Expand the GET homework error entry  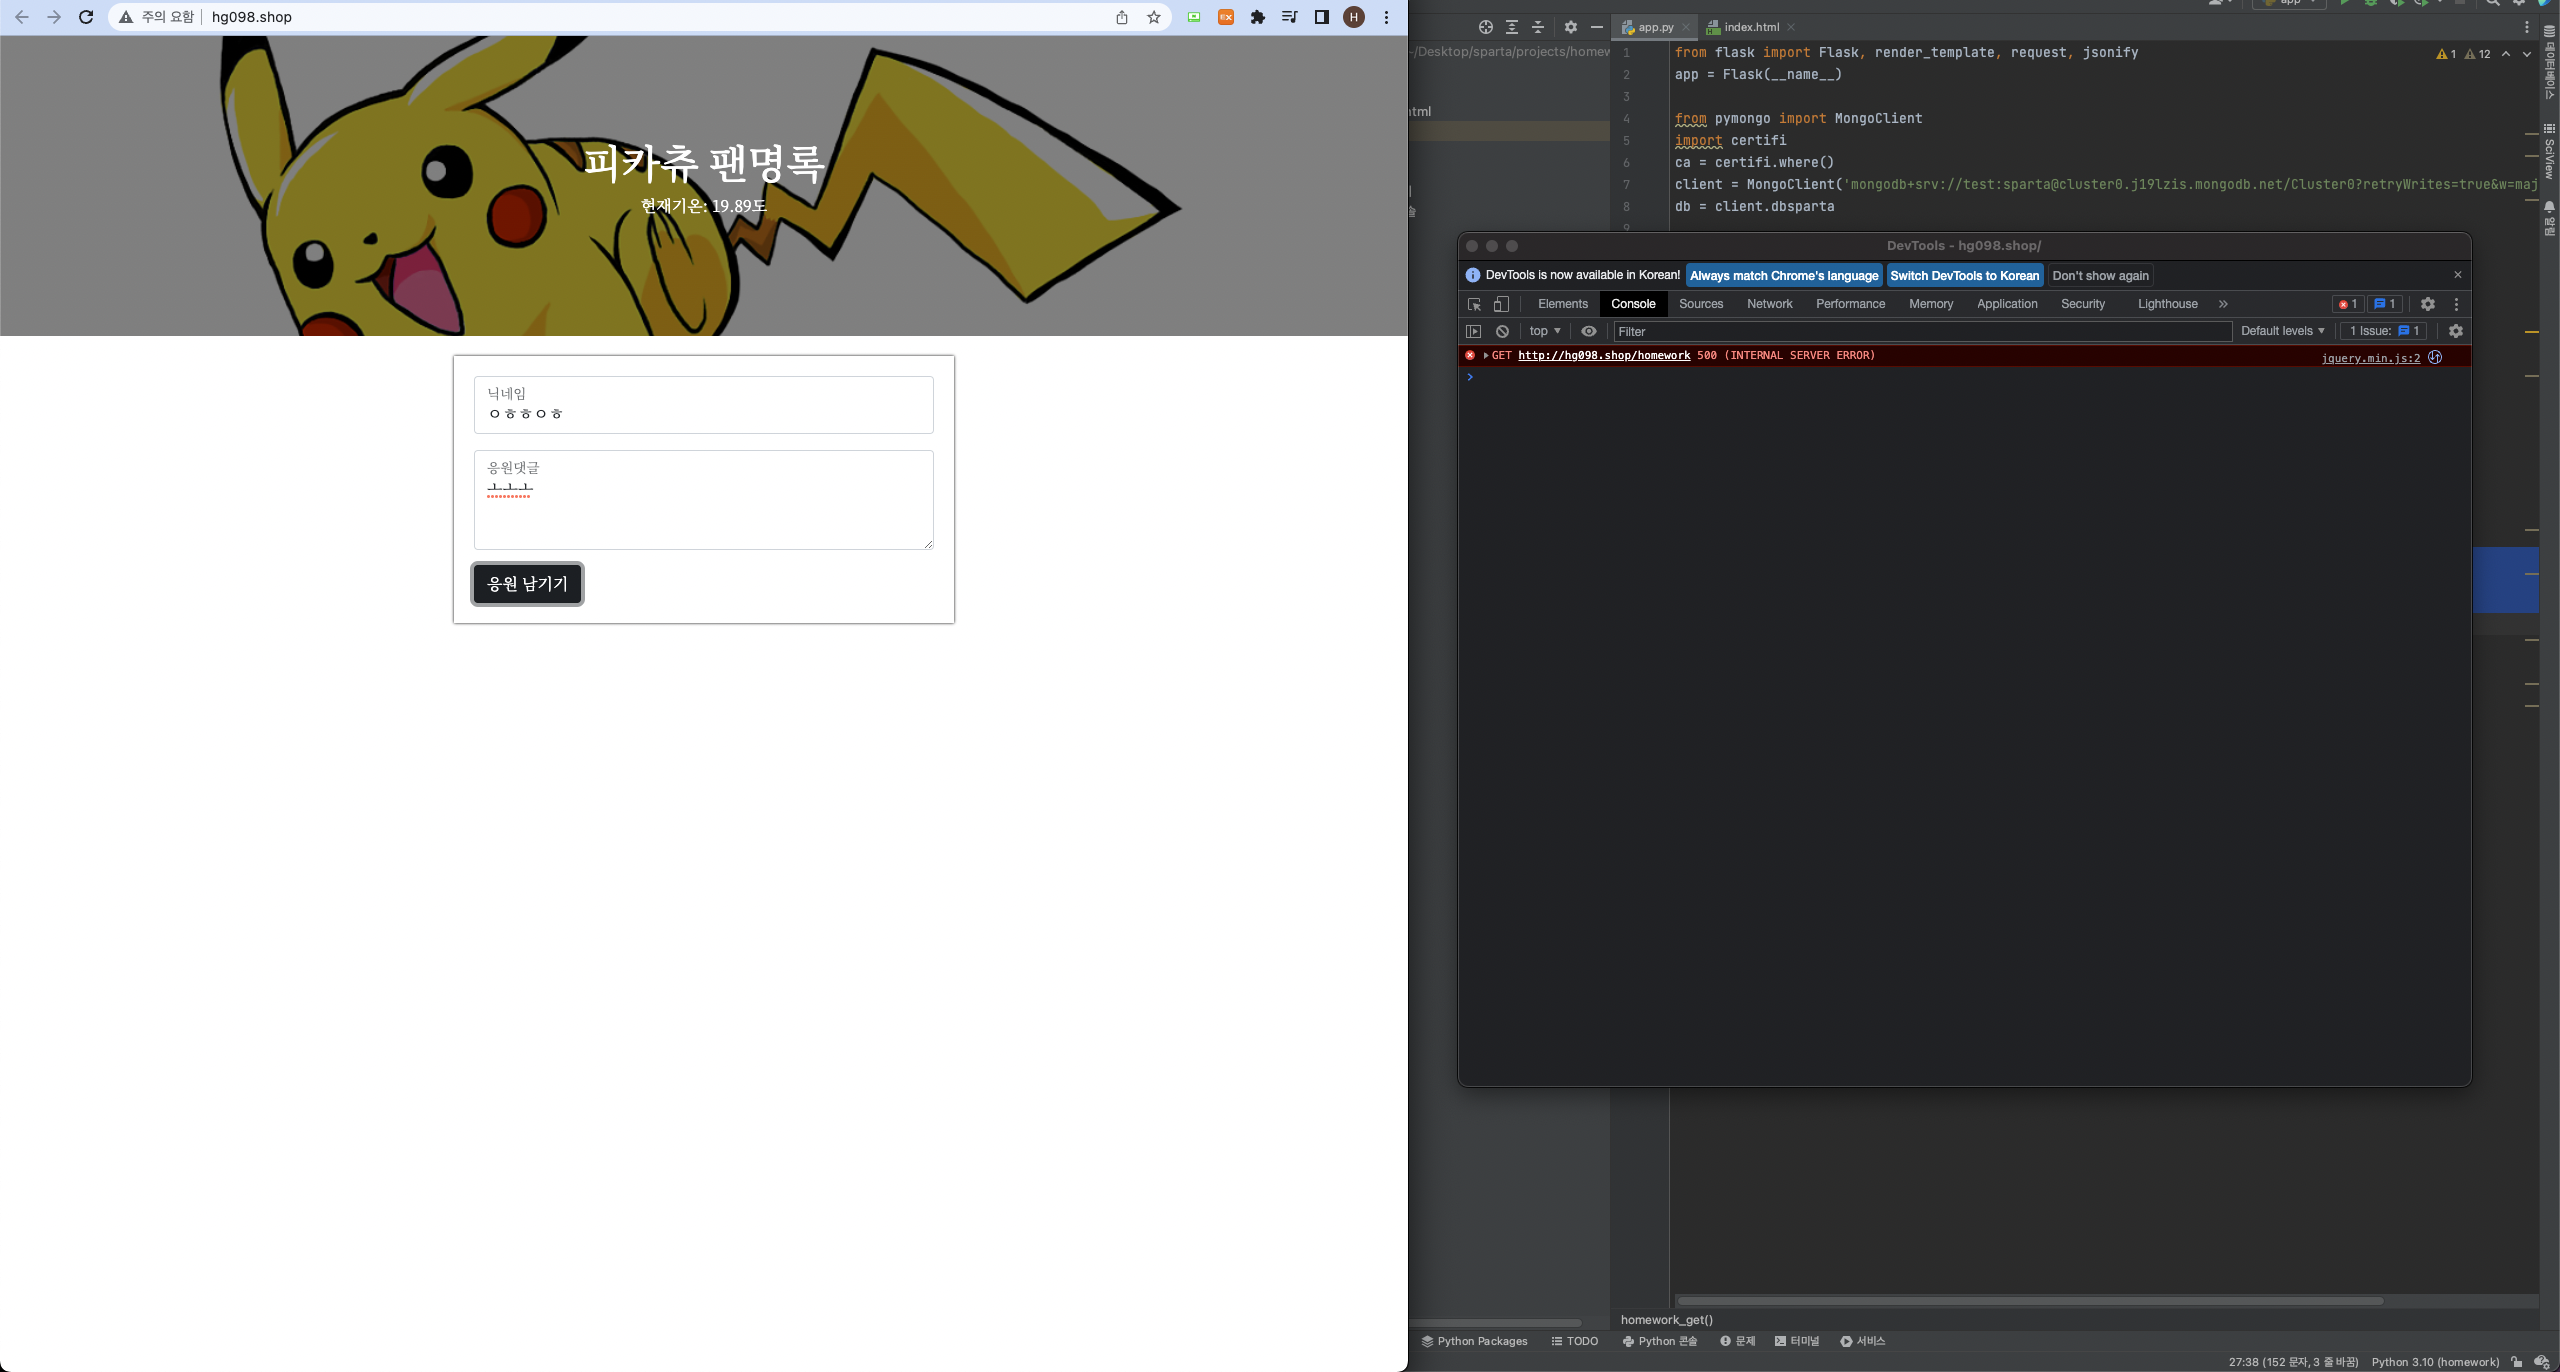tap(1486, 356)
